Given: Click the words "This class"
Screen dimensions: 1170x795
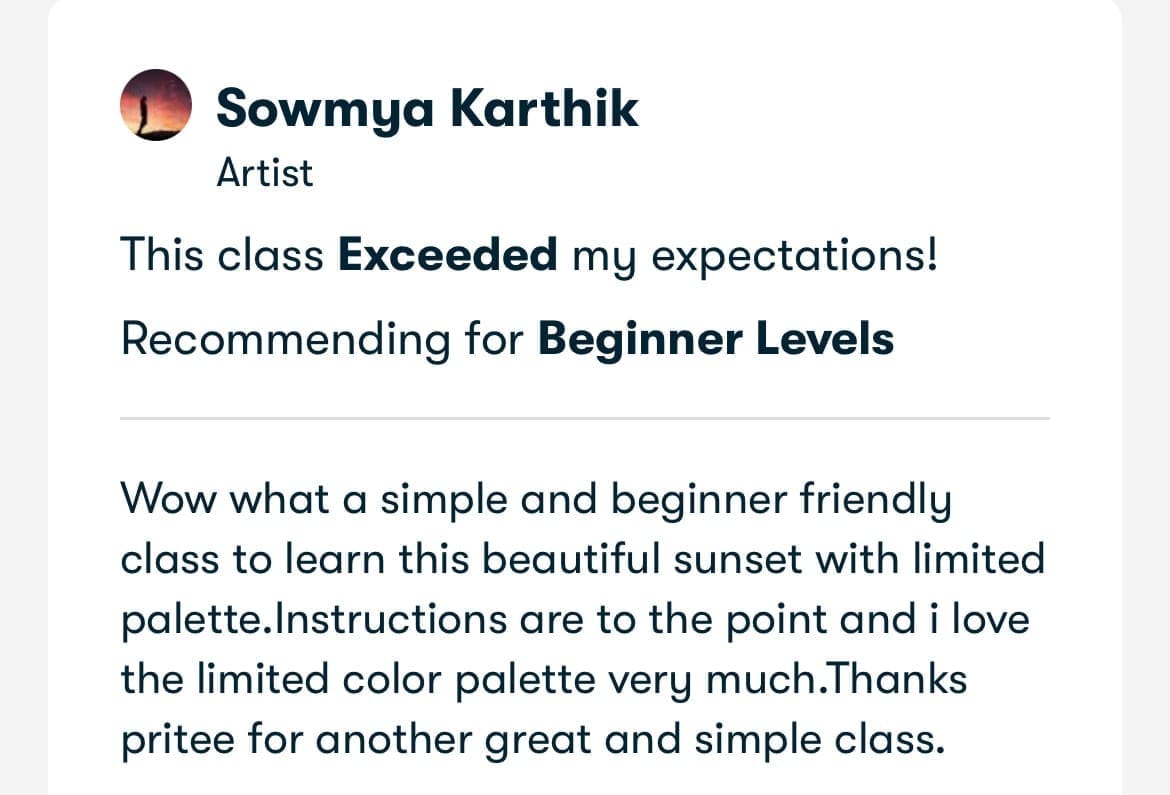Looking at the screenshot, I should click(222, 256).
